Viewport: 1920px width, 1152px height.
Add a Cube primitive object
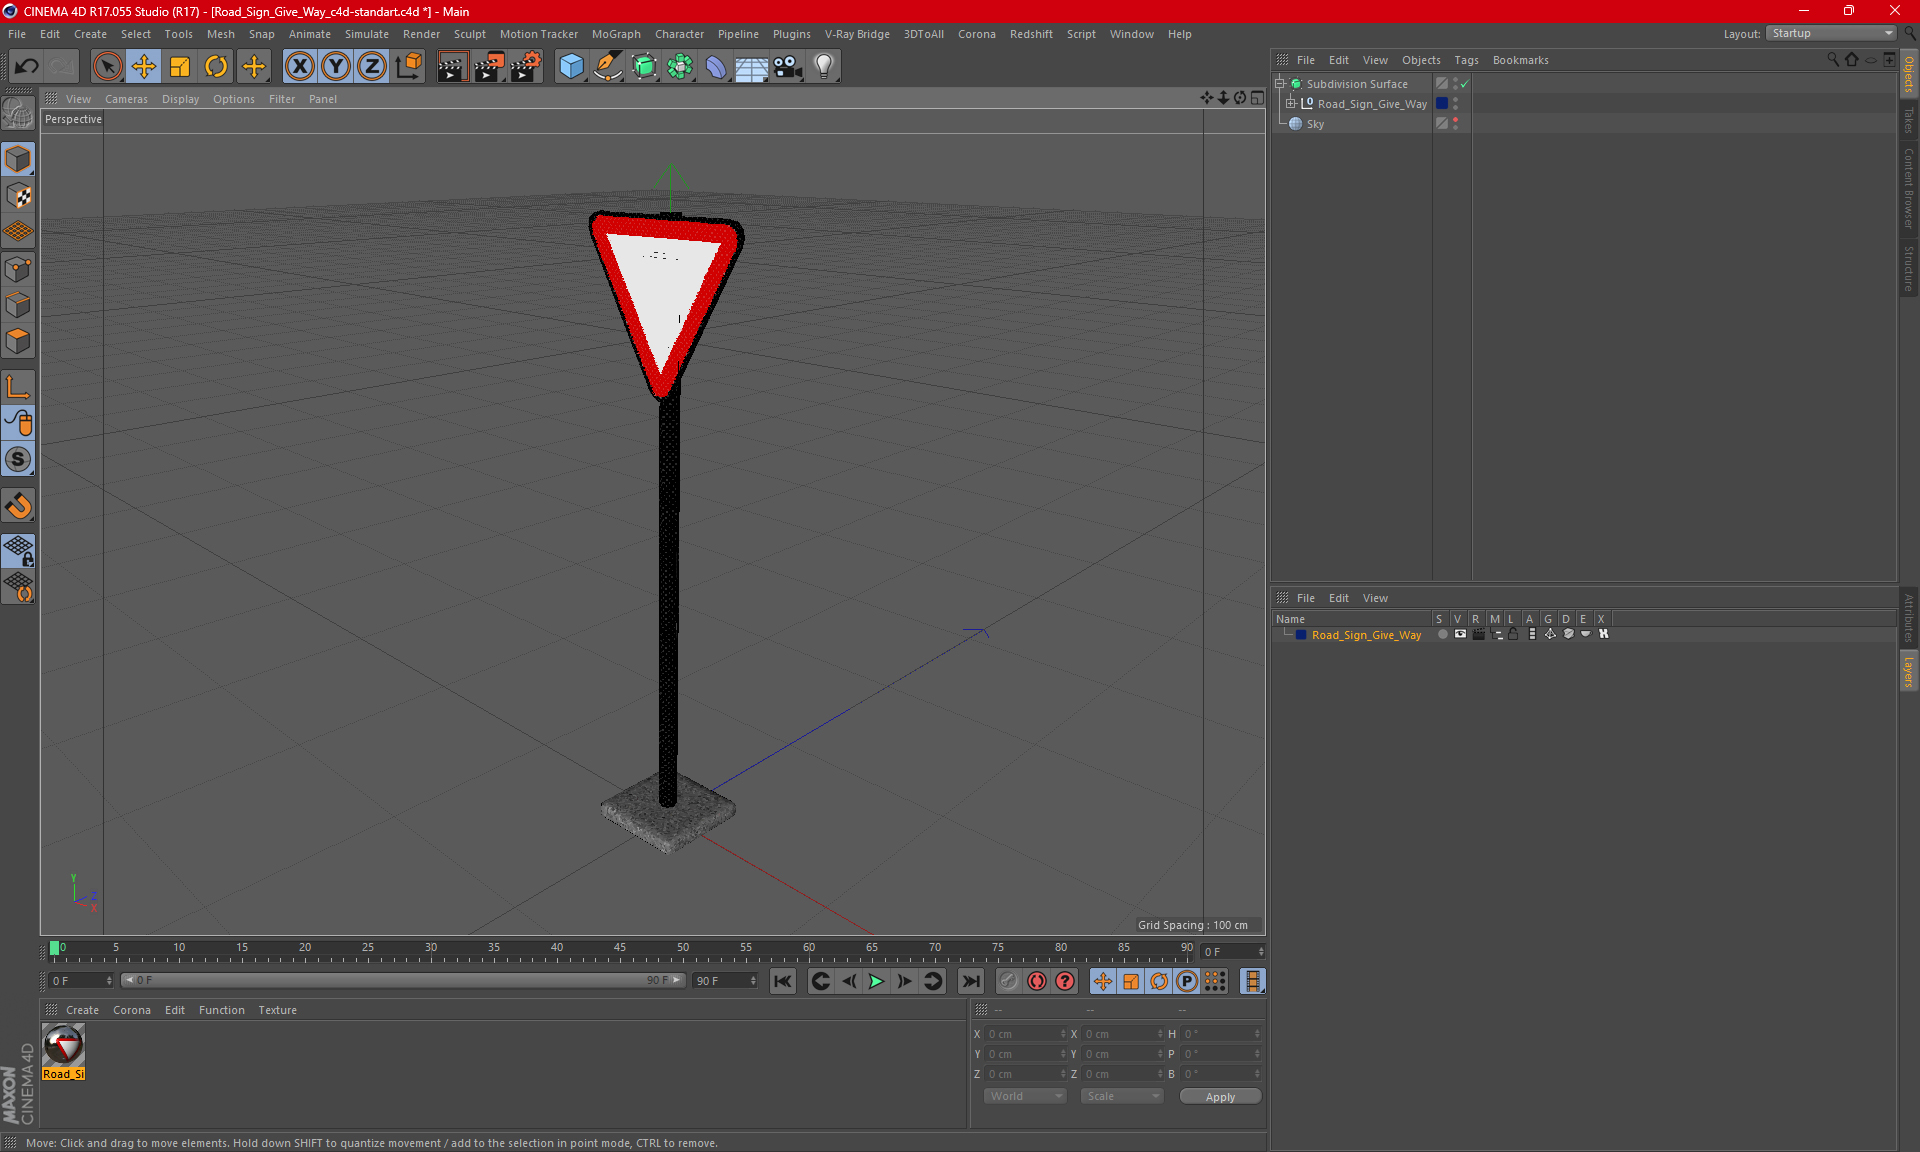click(x=571, y=67)
